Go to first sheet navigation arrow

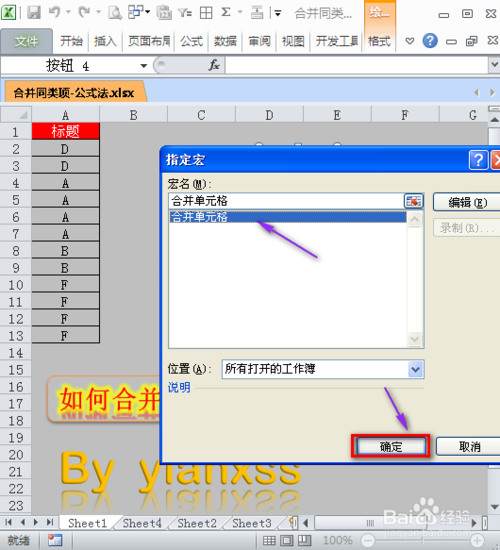tap(8, 523)
